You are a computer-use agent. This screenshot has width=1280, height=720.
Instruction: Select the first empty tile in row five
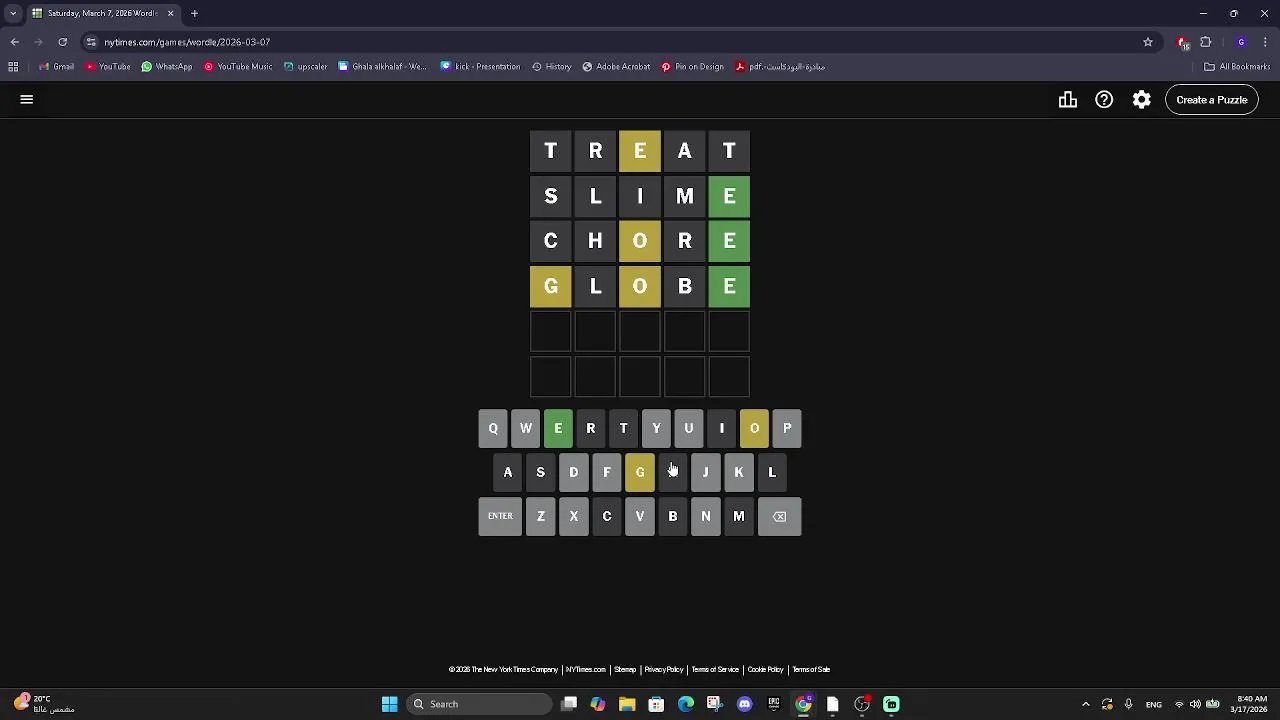551,332
